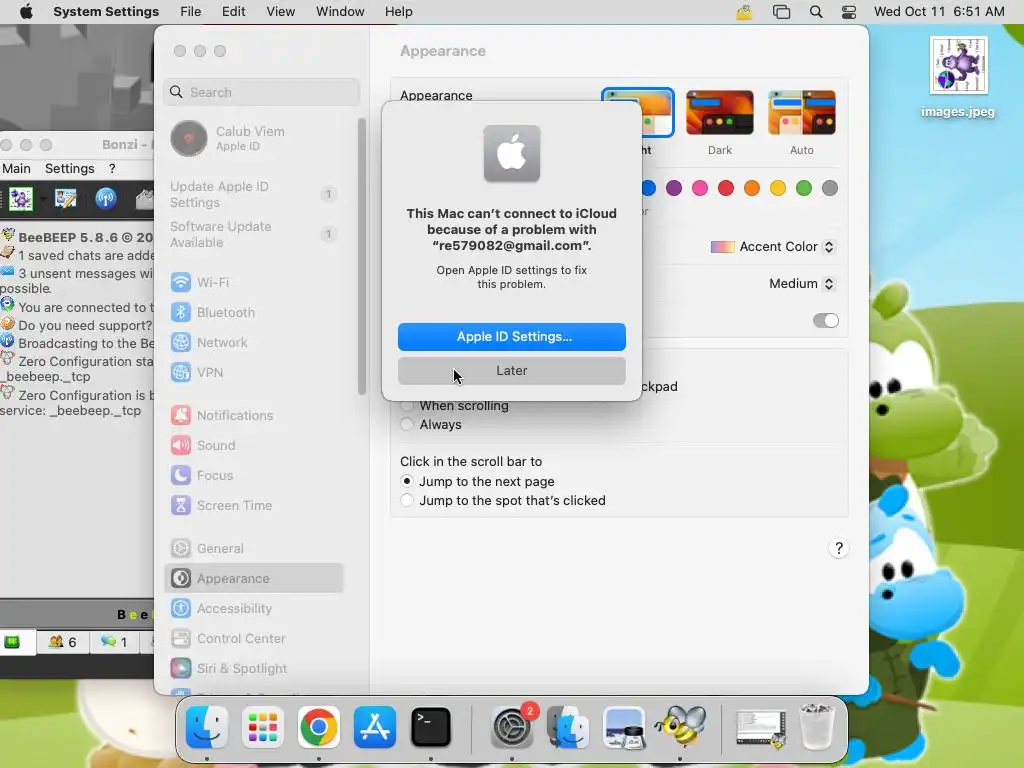Open Sound settings in sidebar
The image size is (1024, 768).
click(x=253, y=445)
